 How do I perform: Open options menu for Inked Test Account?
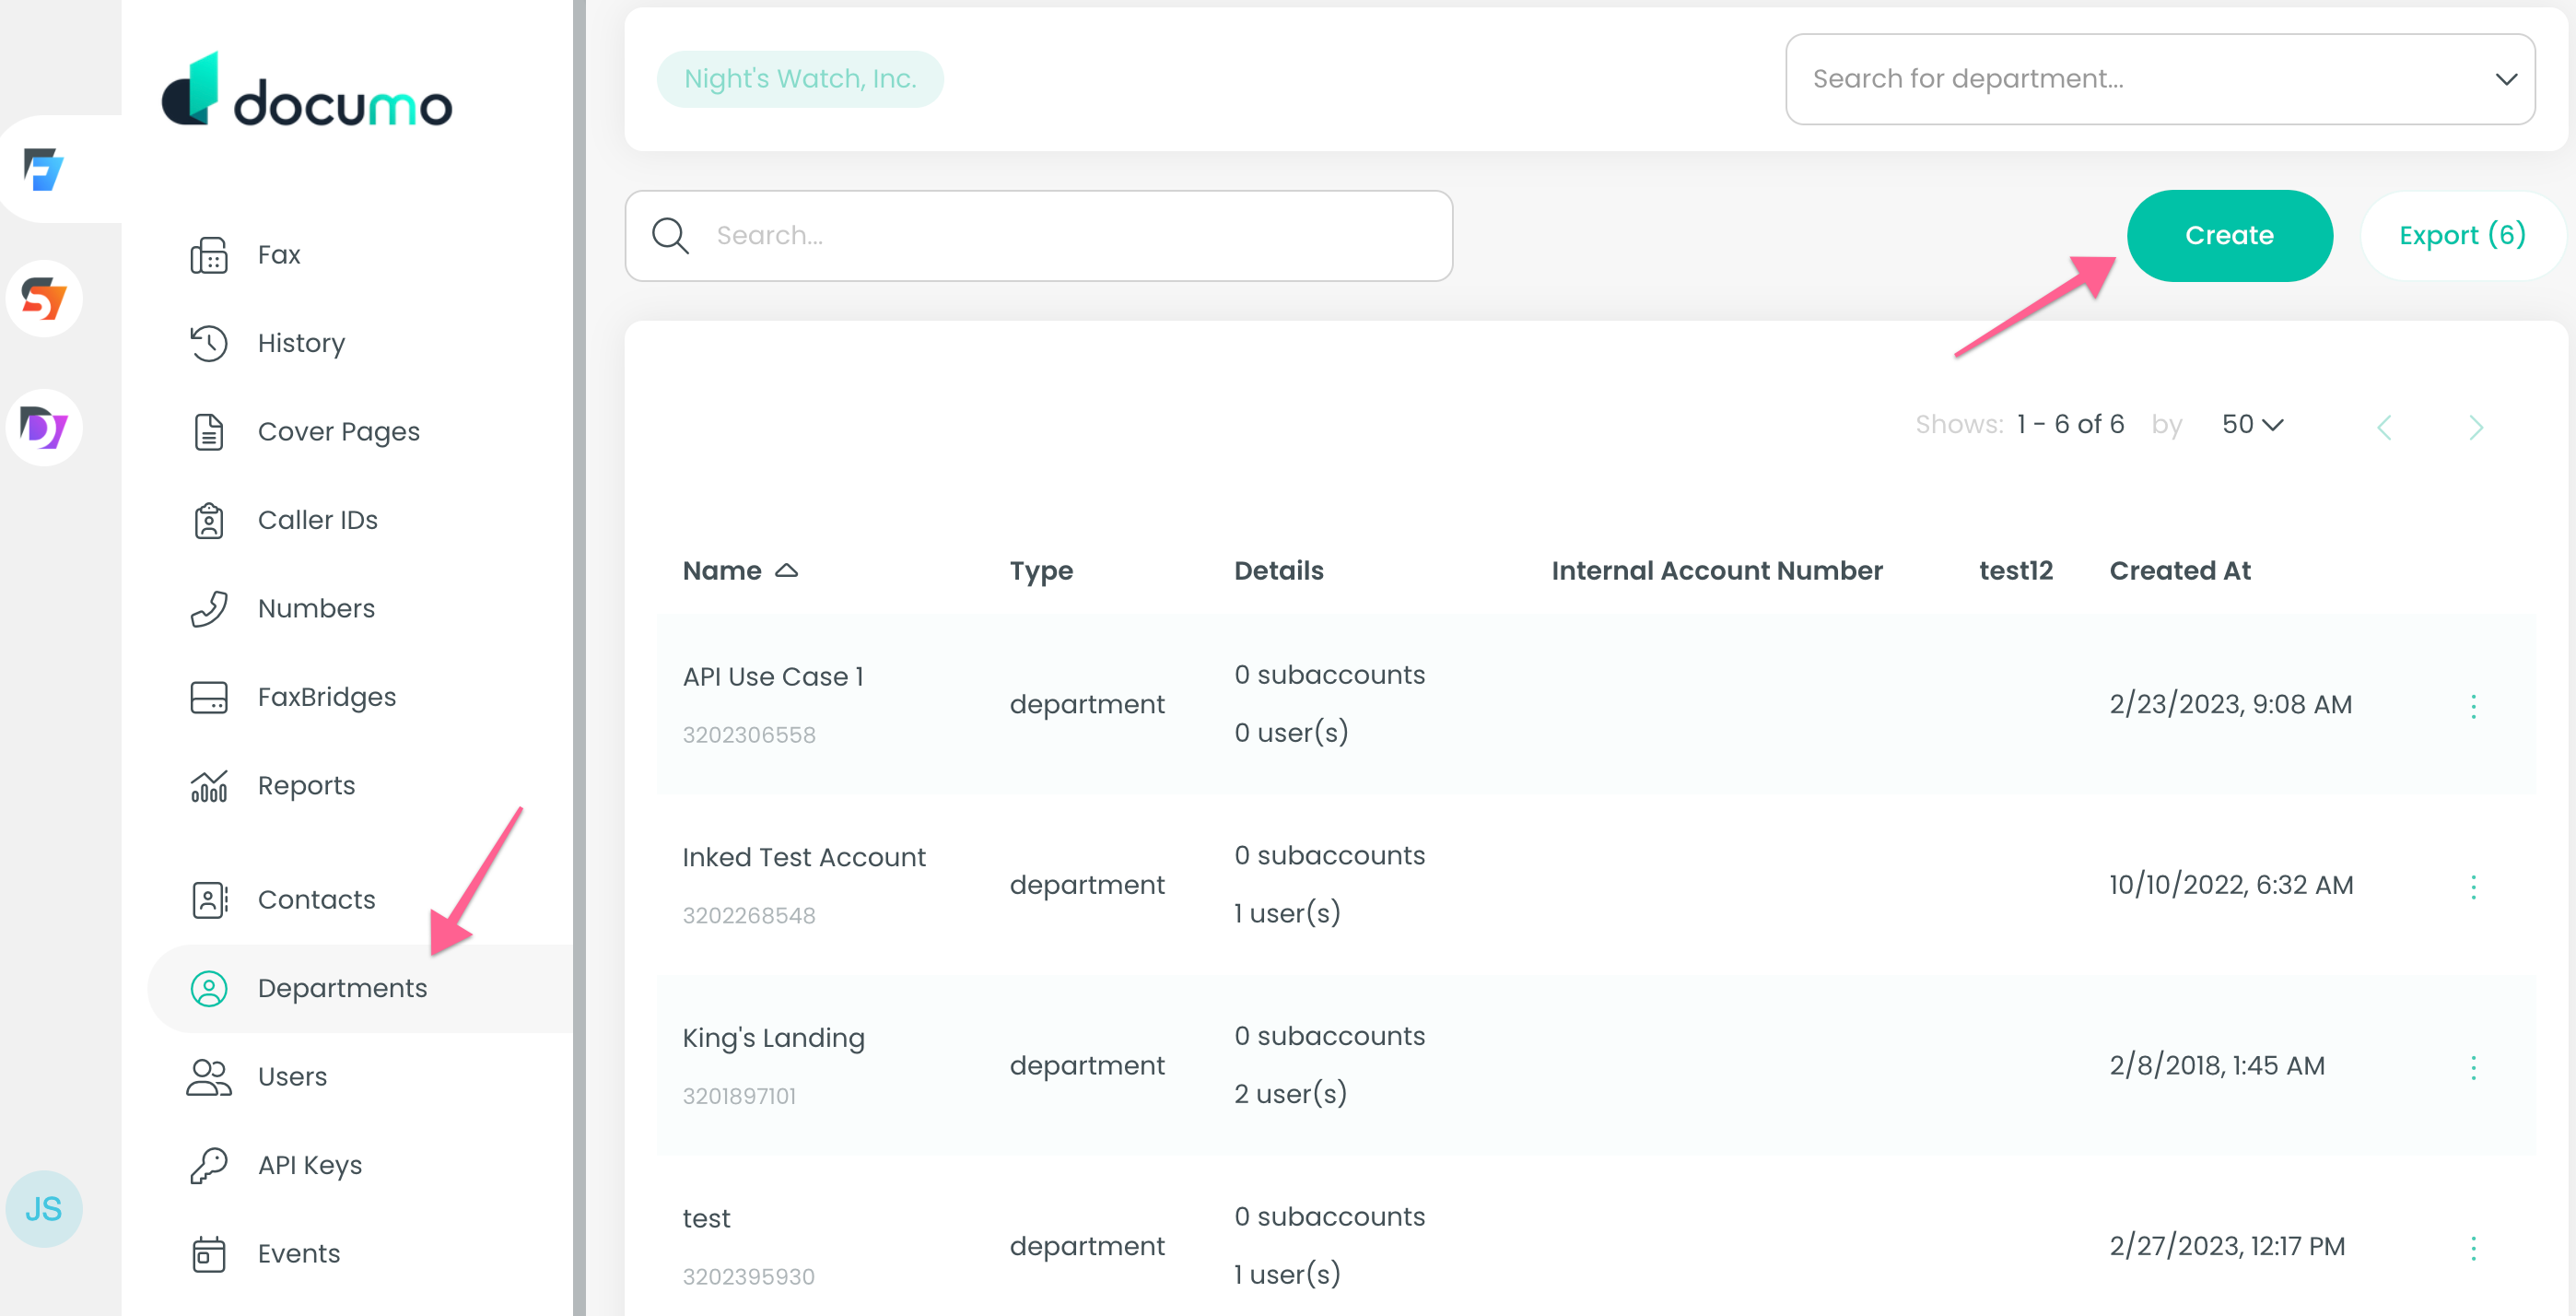click(x=2473, y=886)
